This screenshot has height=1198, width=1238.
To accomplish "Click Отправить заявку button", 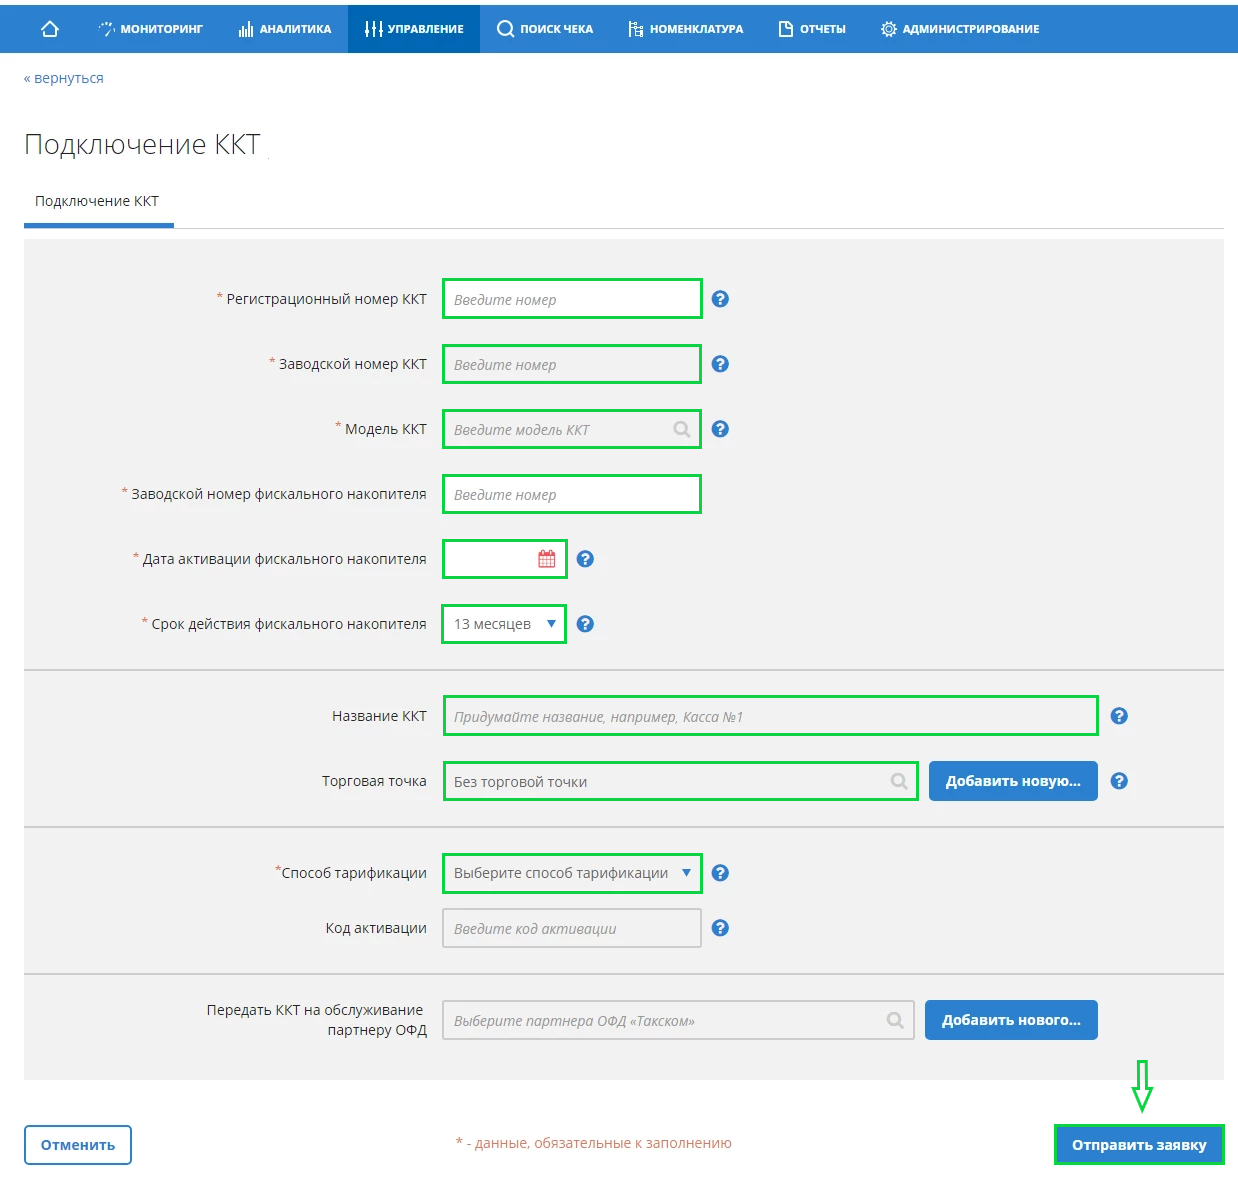I will point(1139,1145).
